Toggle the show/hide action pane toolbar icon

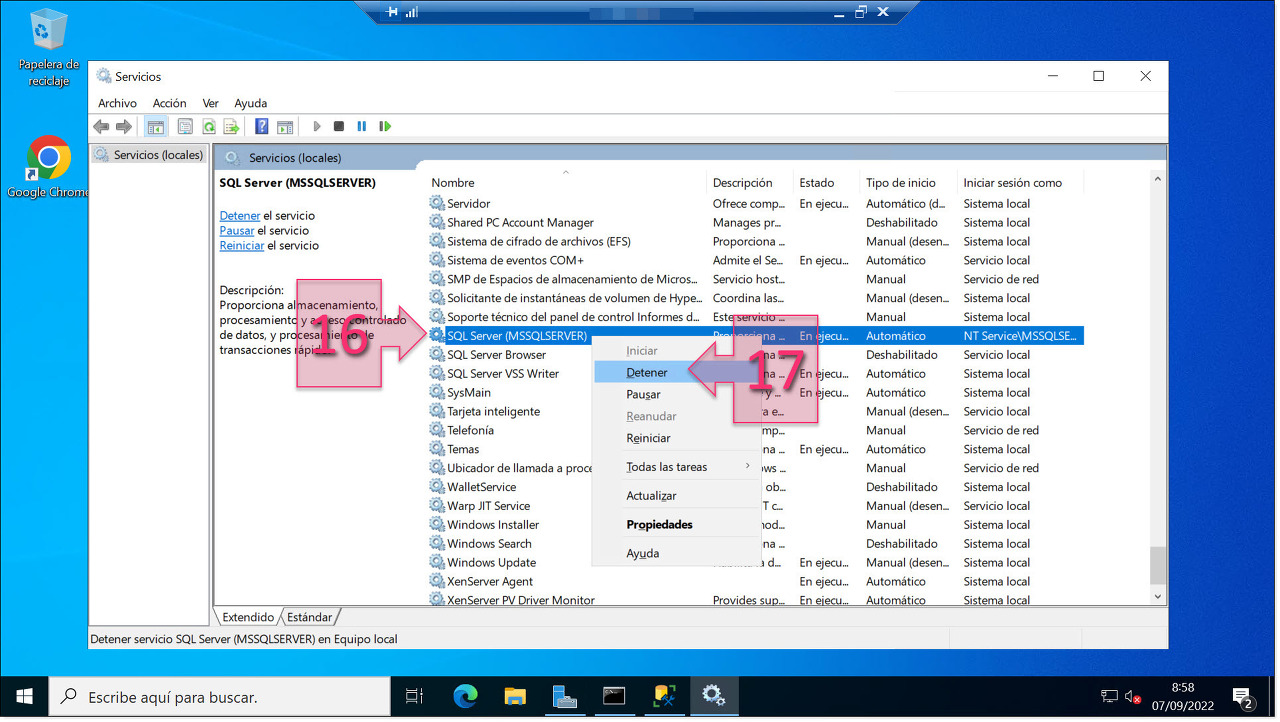click(x=285, y=127)
